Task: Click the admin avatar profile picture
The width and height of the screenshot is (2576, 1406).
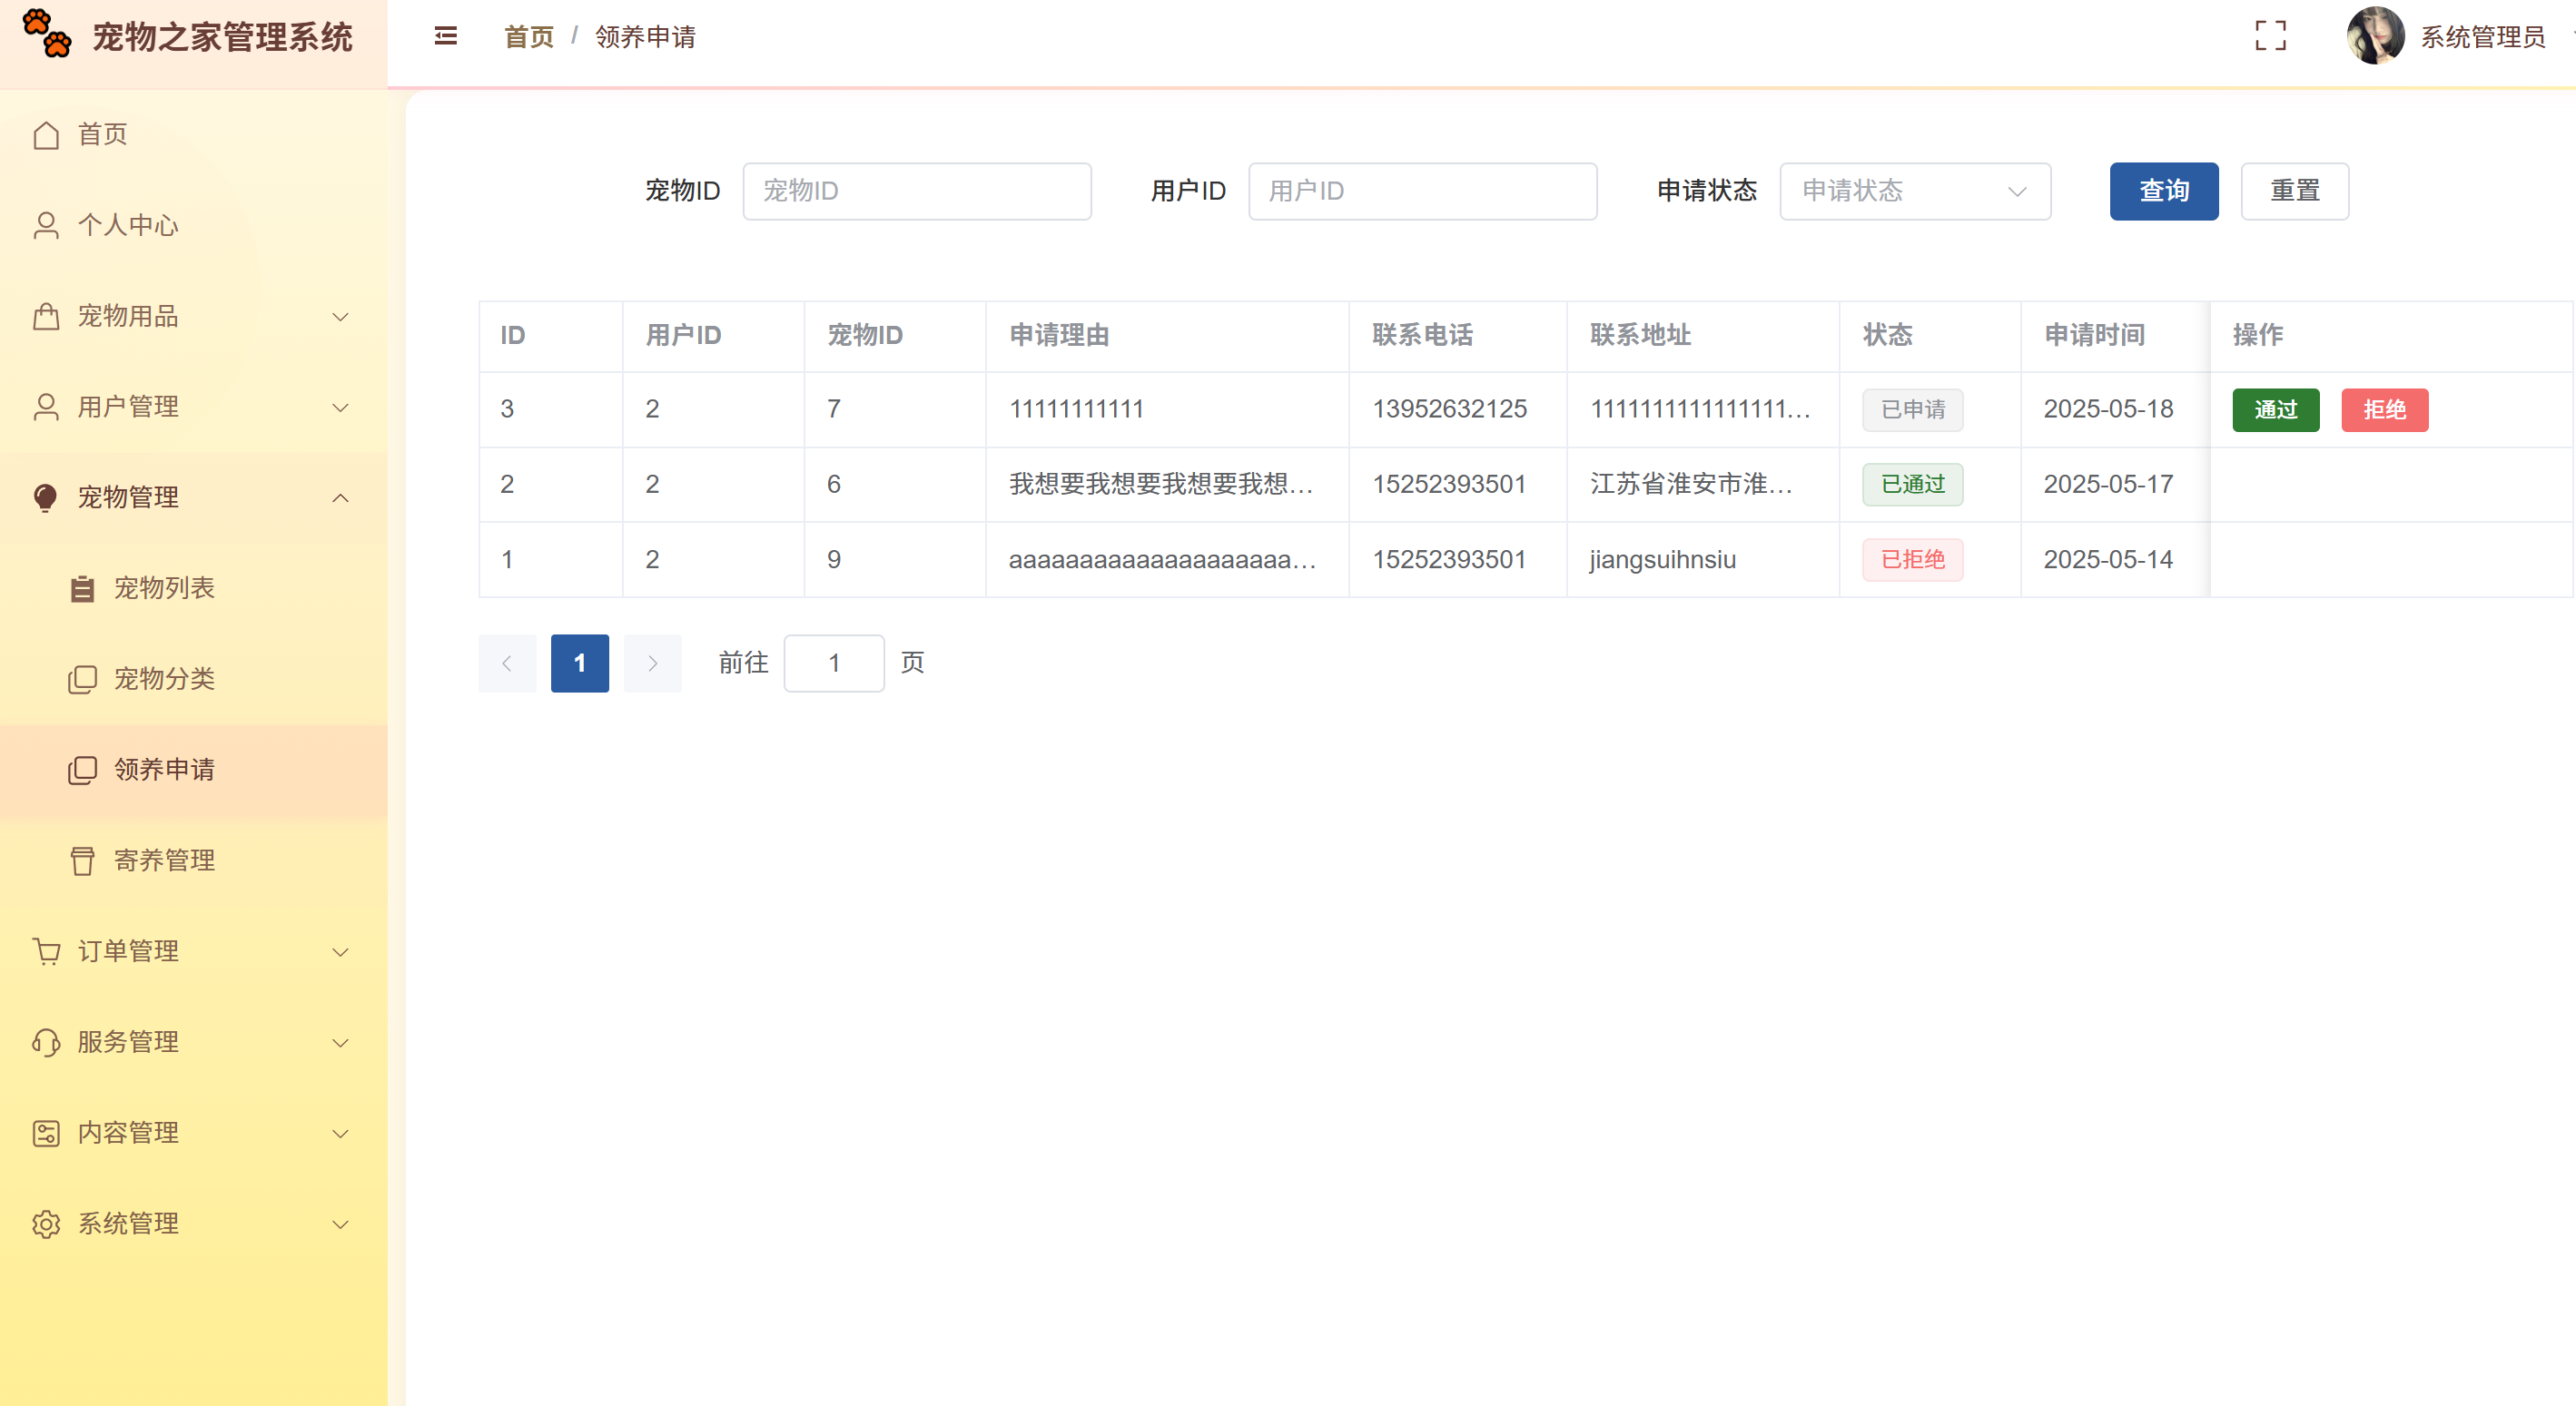Action: (x=2376, y=36)
